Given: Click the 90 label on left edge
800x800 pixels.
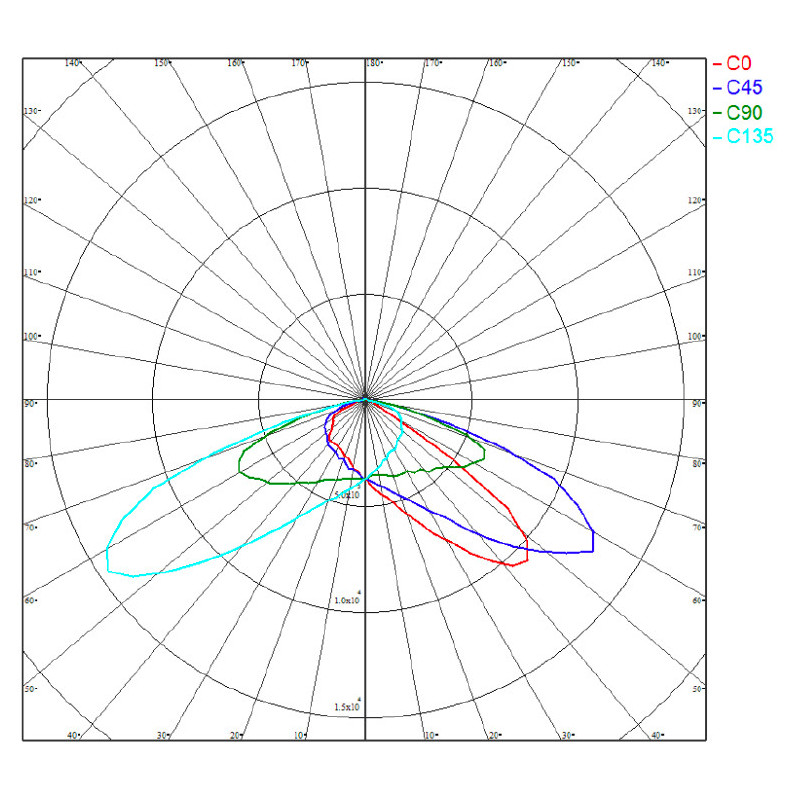Looking at the screenshot, I should click(x=30, y=404).
